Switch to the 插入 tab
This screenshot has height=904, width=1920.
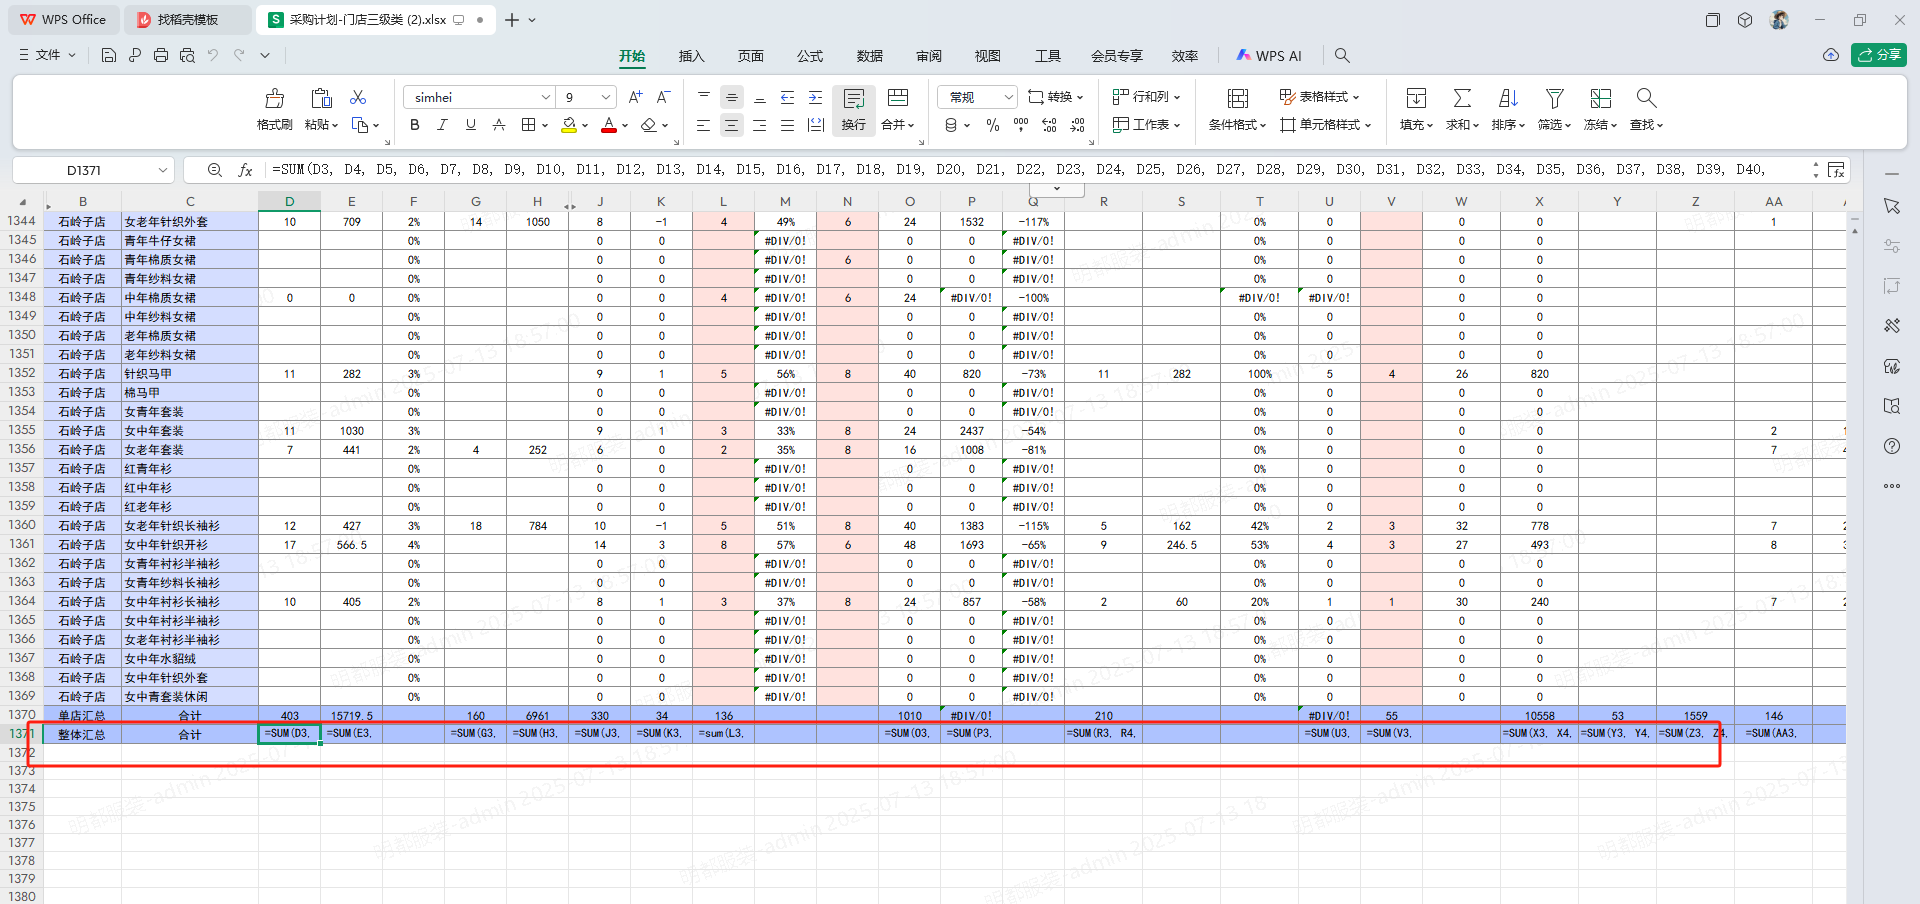[x=691, y=56]
